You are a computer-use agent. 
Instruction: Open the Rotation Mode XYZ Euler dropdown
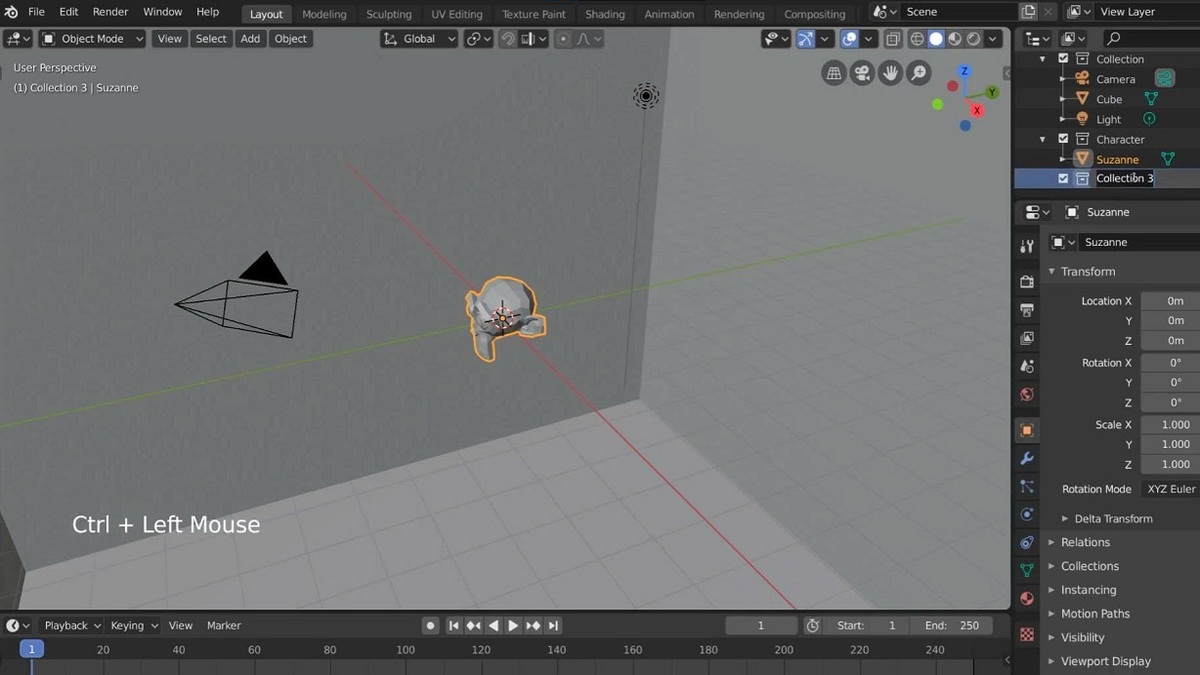tap(1169, 489)
